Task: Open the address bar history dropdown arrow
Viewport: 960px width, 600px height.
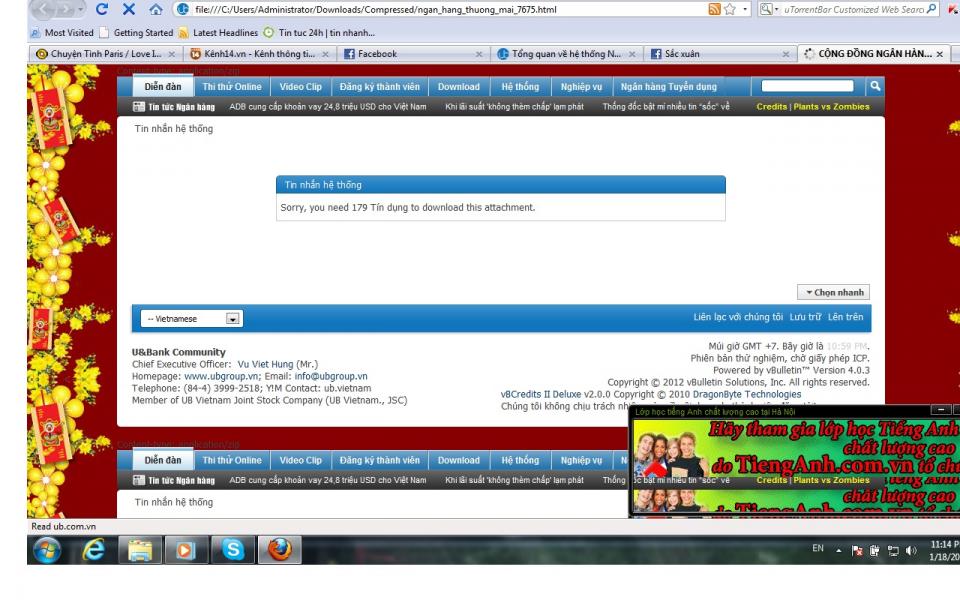Action: (x=745, y=9)
